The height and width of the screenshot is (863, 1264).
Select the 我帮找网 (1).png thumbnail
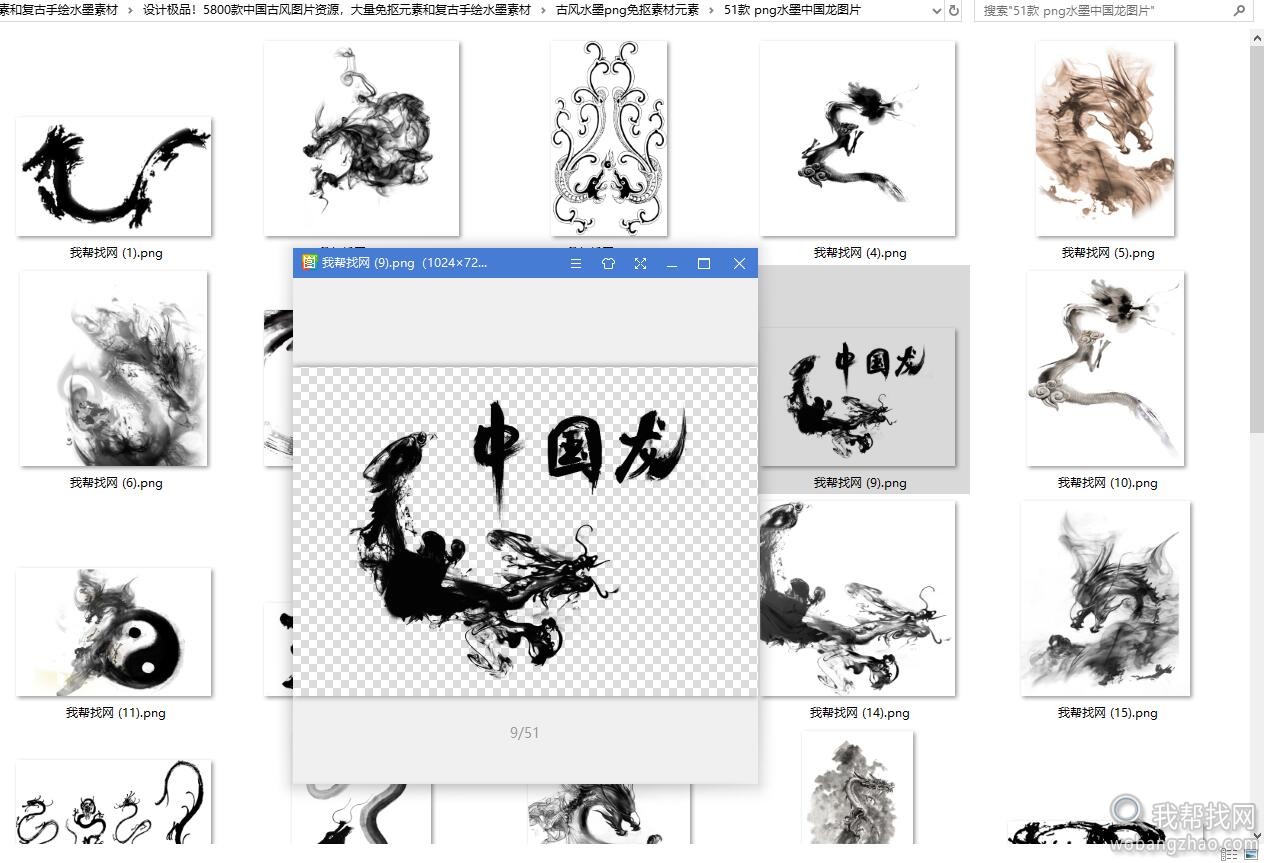point(113,176)
